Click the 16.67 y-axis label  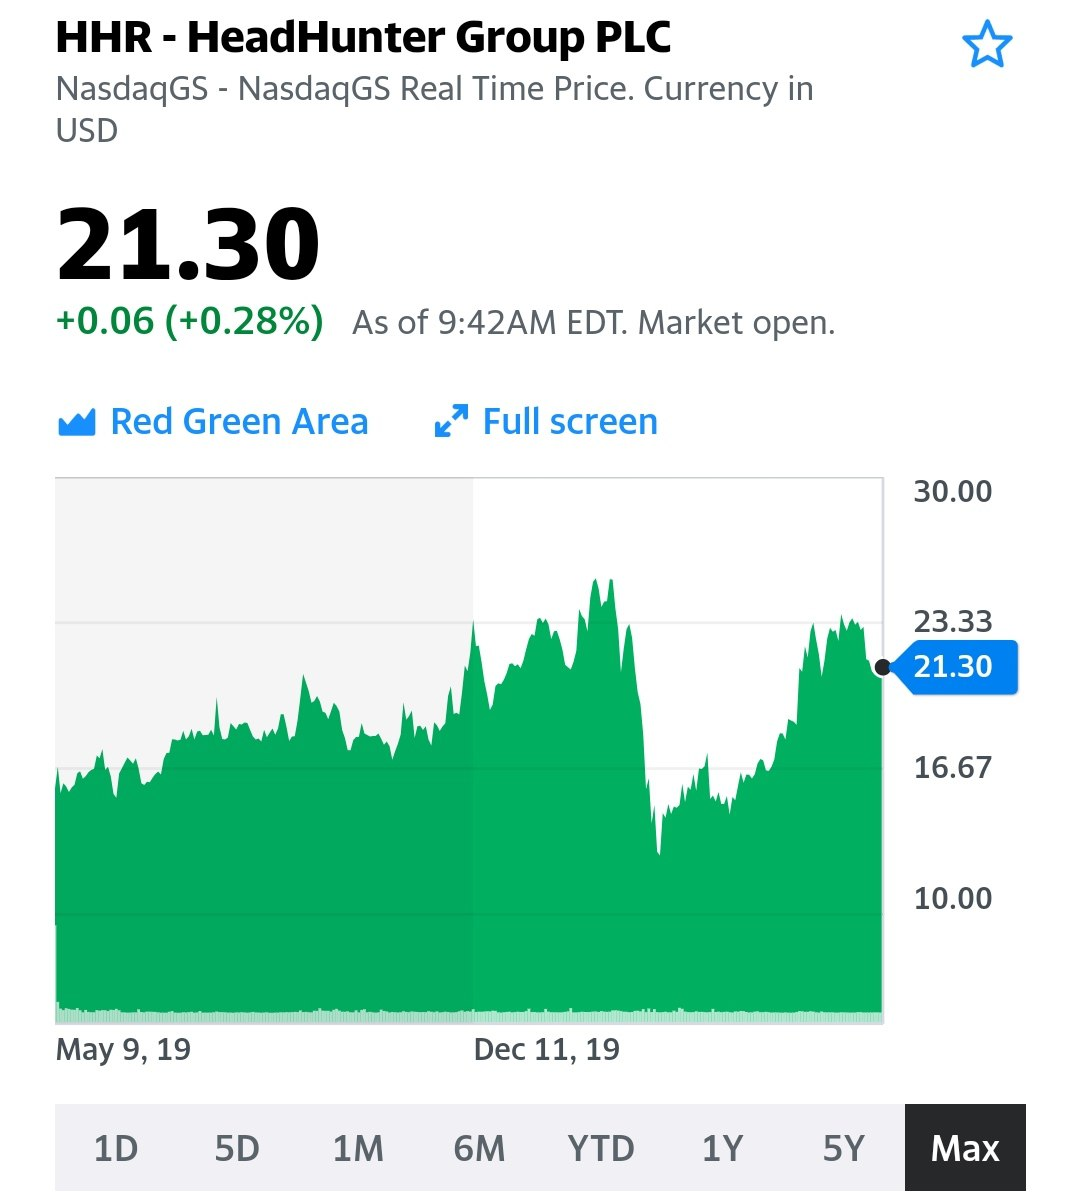[x=953, y=767]
